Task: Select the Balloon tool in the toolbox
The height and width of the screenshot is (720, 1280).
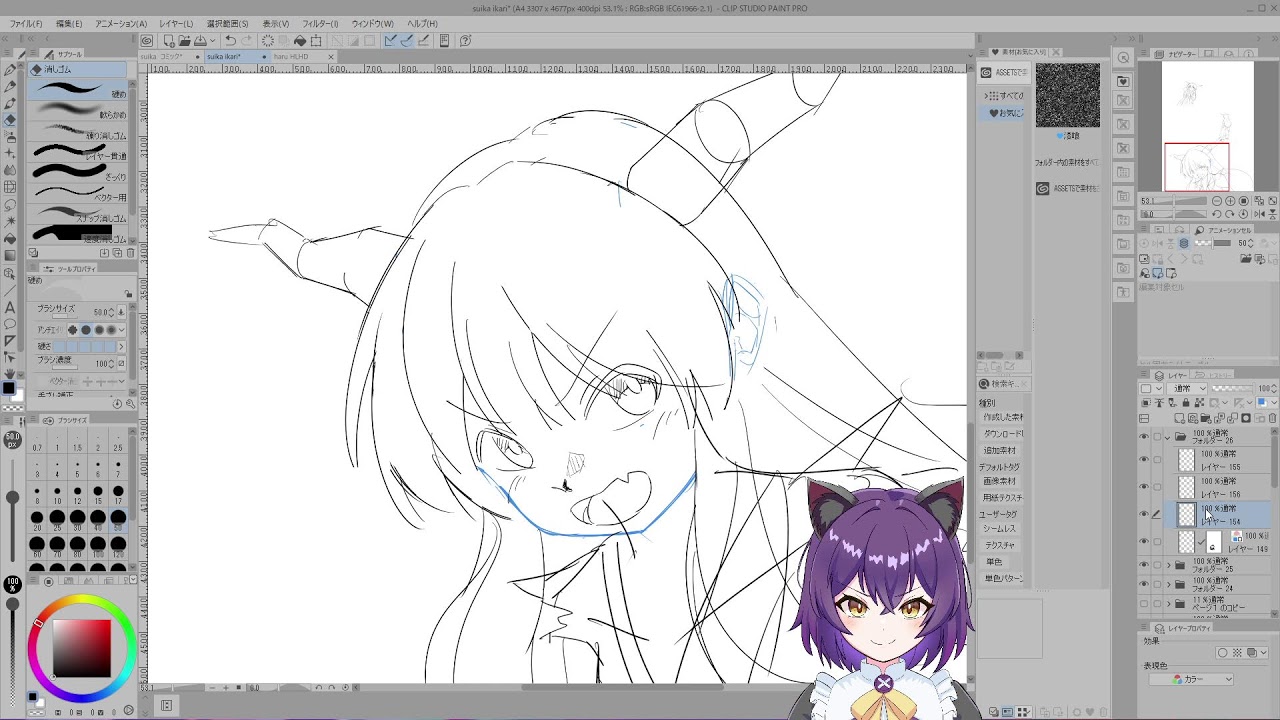Action: (10, 324)
